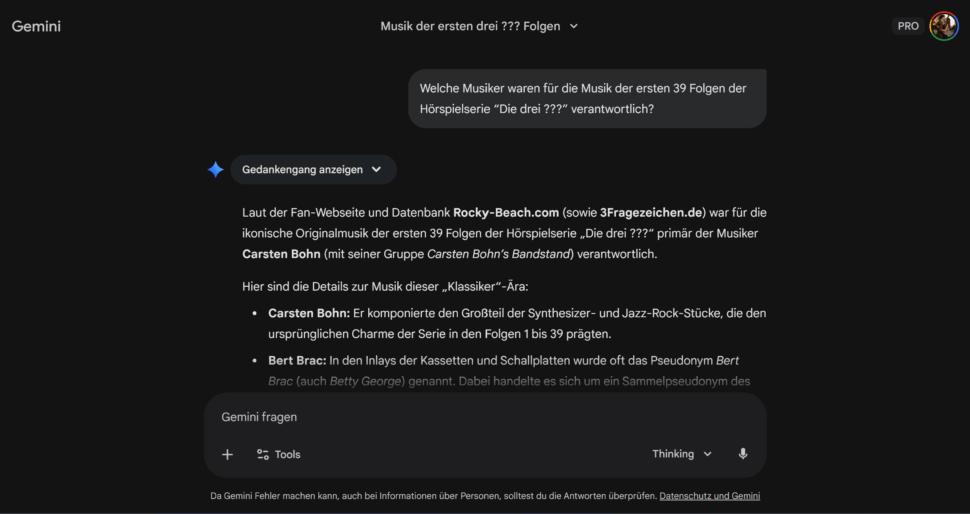This screenshot has height=514, width=970.
Task: Click the Tools sliders icon
Action: (x=262, y=454)
